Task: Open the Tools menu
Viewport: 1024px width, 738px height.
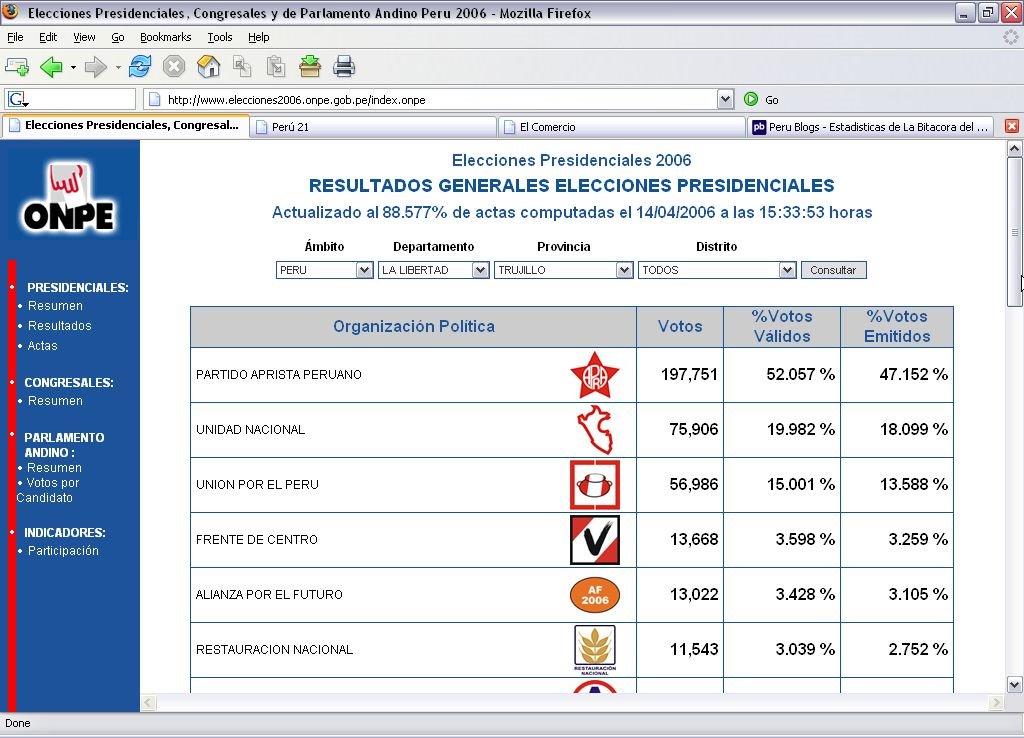Action: [219, 37]
